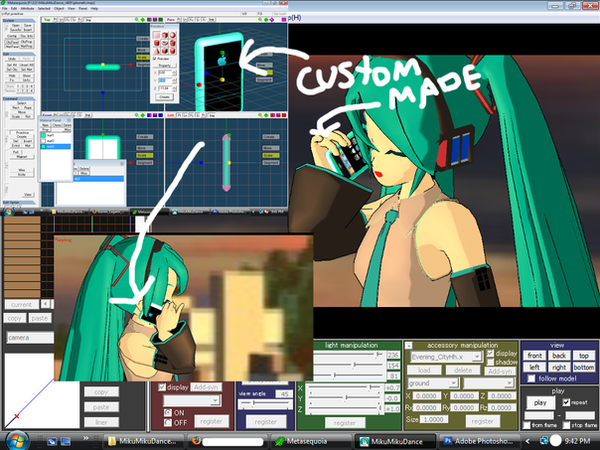Viewport: 600px width, 450px height.
Task: Click the camera text field
Action: pos(31,338)
